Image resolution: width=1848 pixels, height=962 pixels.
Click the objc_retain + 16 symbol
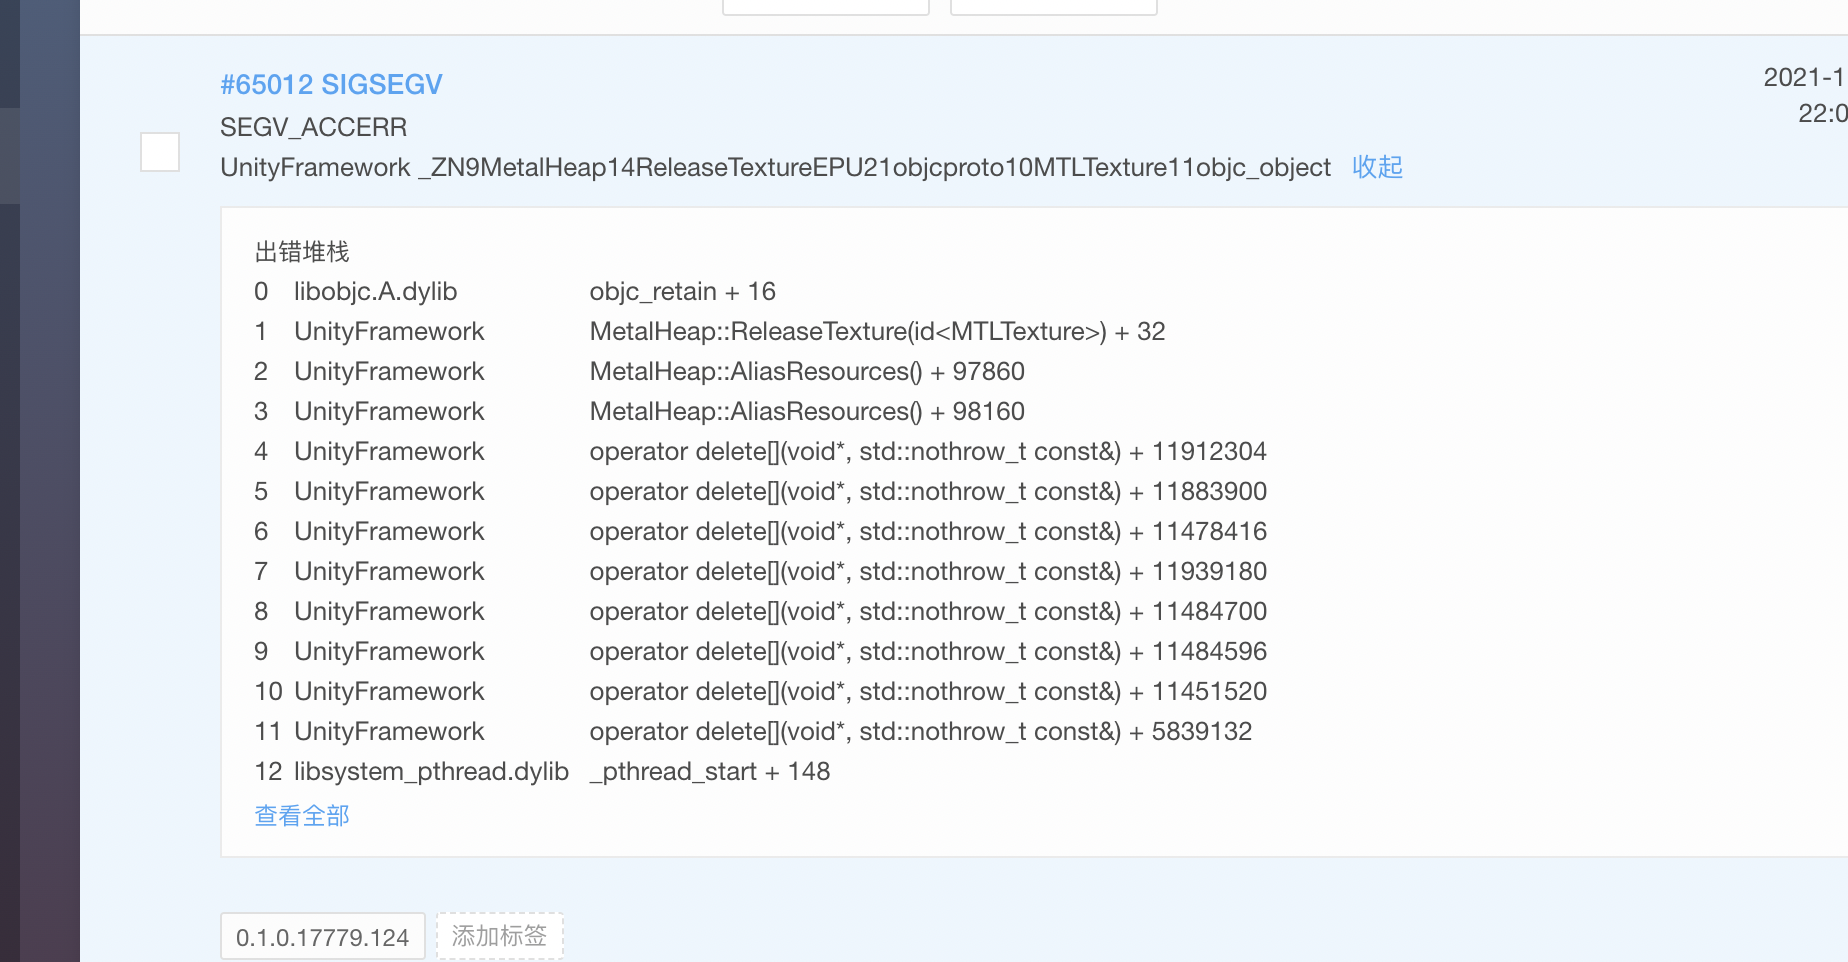tap(682, 291)
